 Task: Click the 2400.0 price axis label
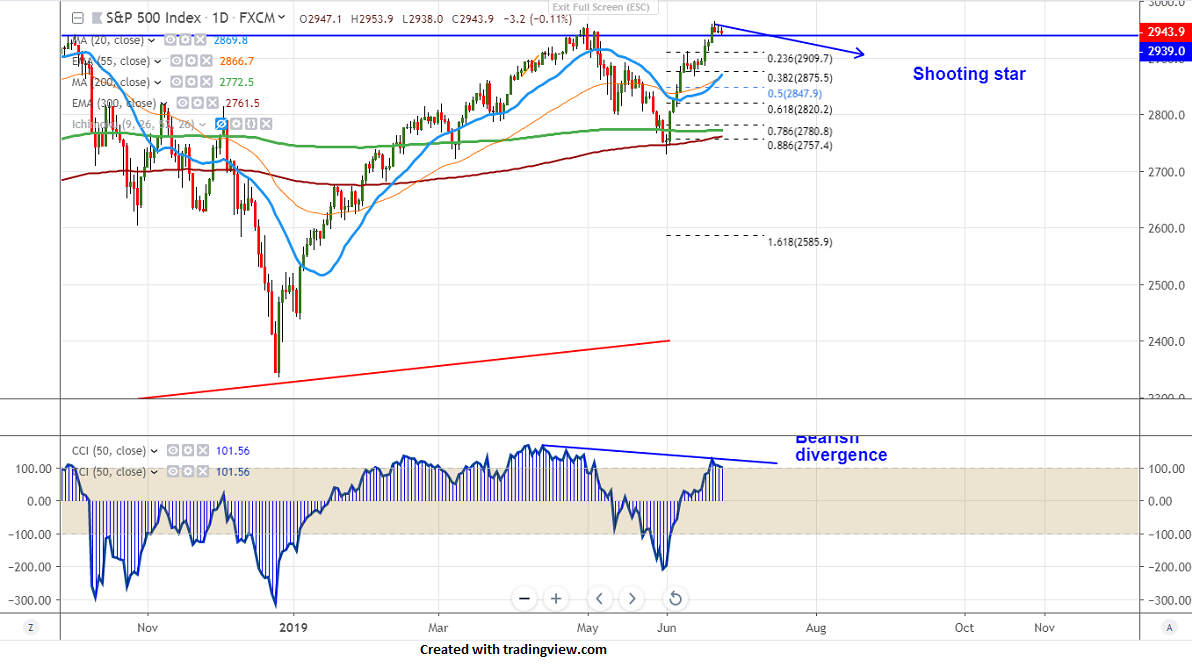click(x=1165, y=342)
